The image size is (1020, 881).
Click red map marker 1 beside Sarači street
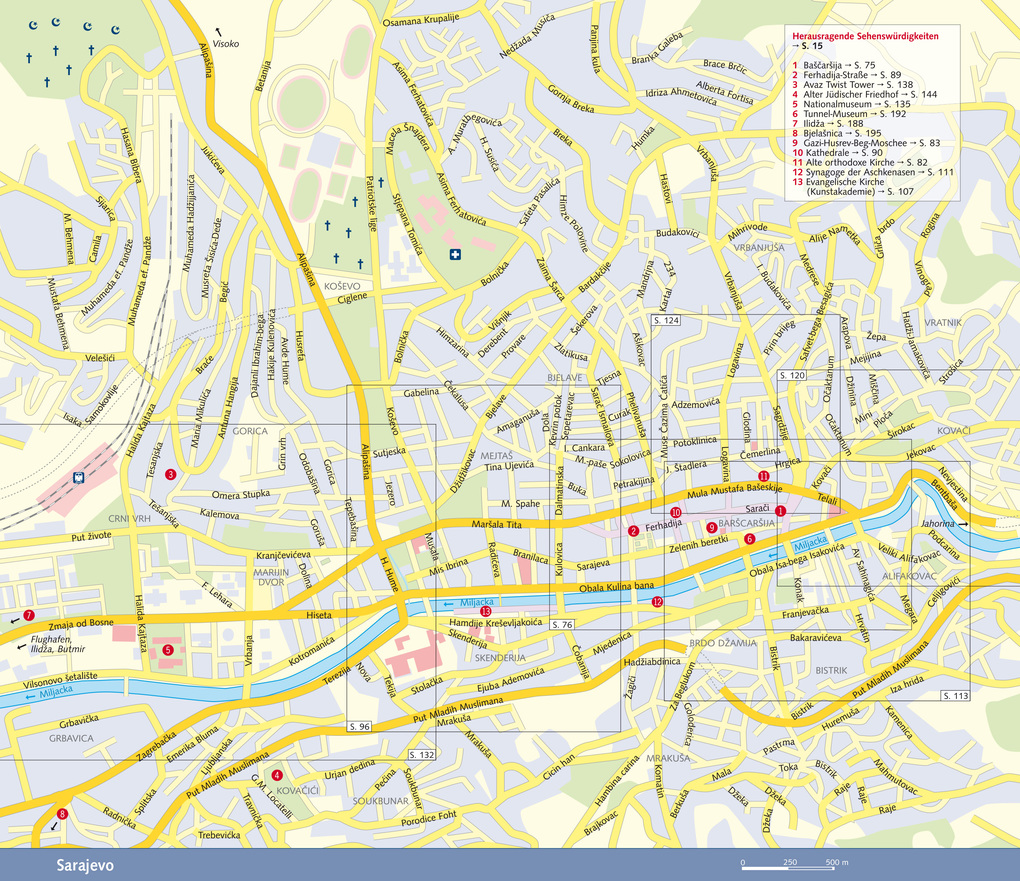pyautogui.click(x=781, y=511)
